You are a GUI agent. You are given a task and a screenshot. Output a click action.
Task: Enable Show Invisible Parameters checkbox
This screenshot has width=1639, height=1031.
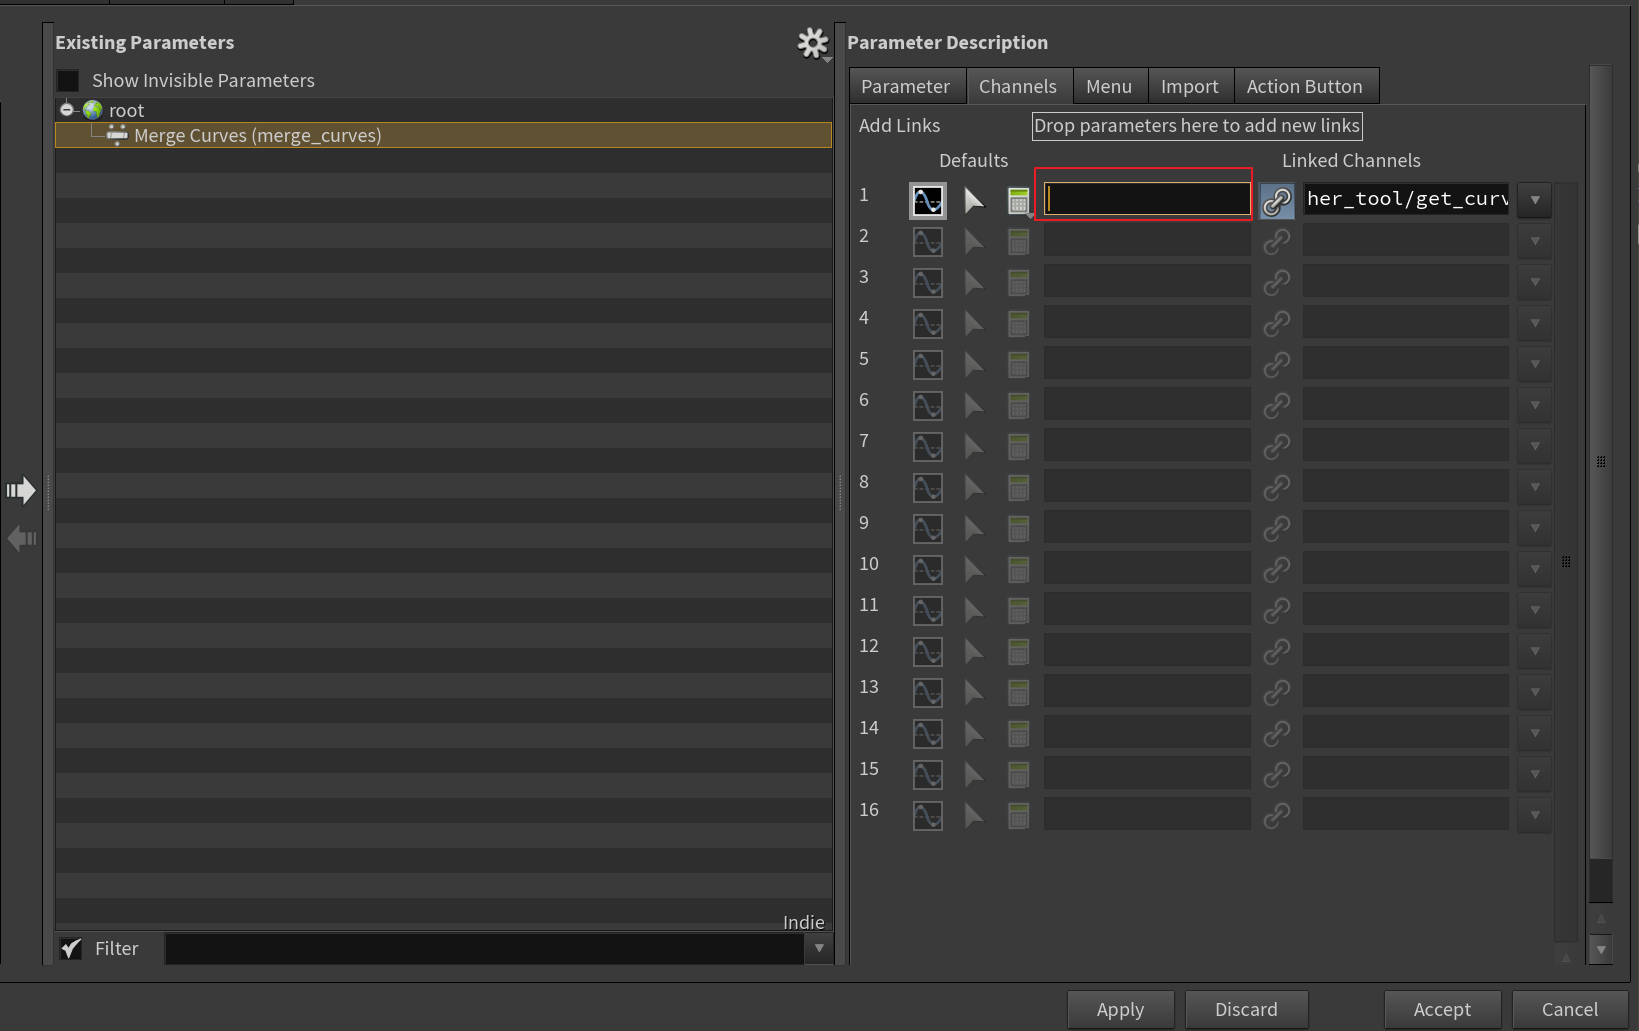coord(68,81)
